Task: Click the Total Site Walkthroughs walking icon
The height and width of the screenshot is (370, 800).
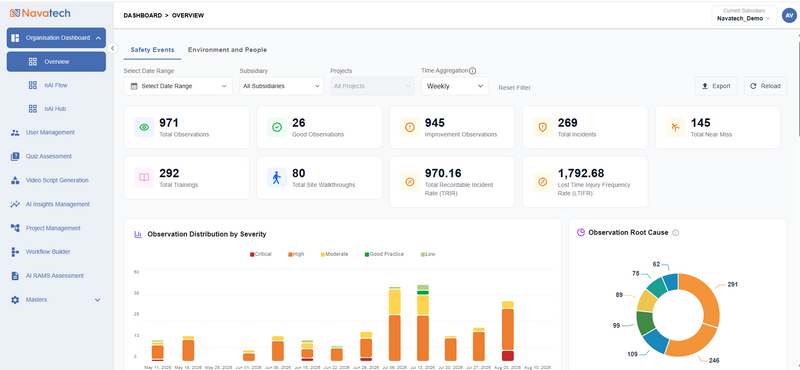Action: coord(277,178)
